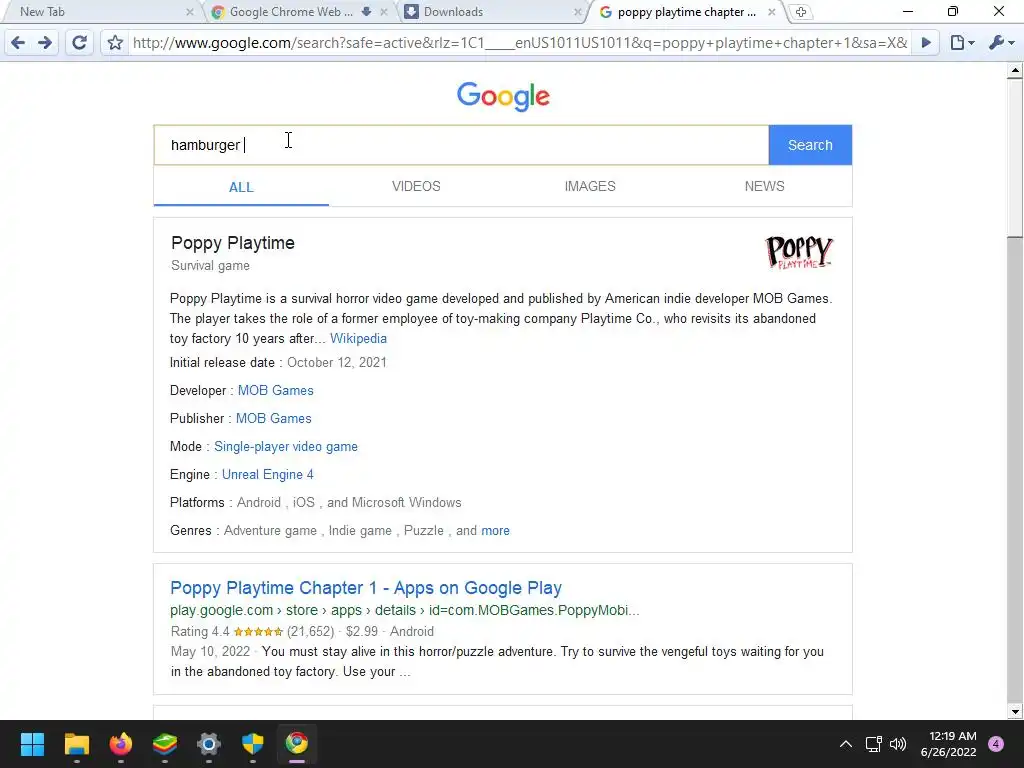Click the Google logo
Screen dimensions: 1024x768
503,96
